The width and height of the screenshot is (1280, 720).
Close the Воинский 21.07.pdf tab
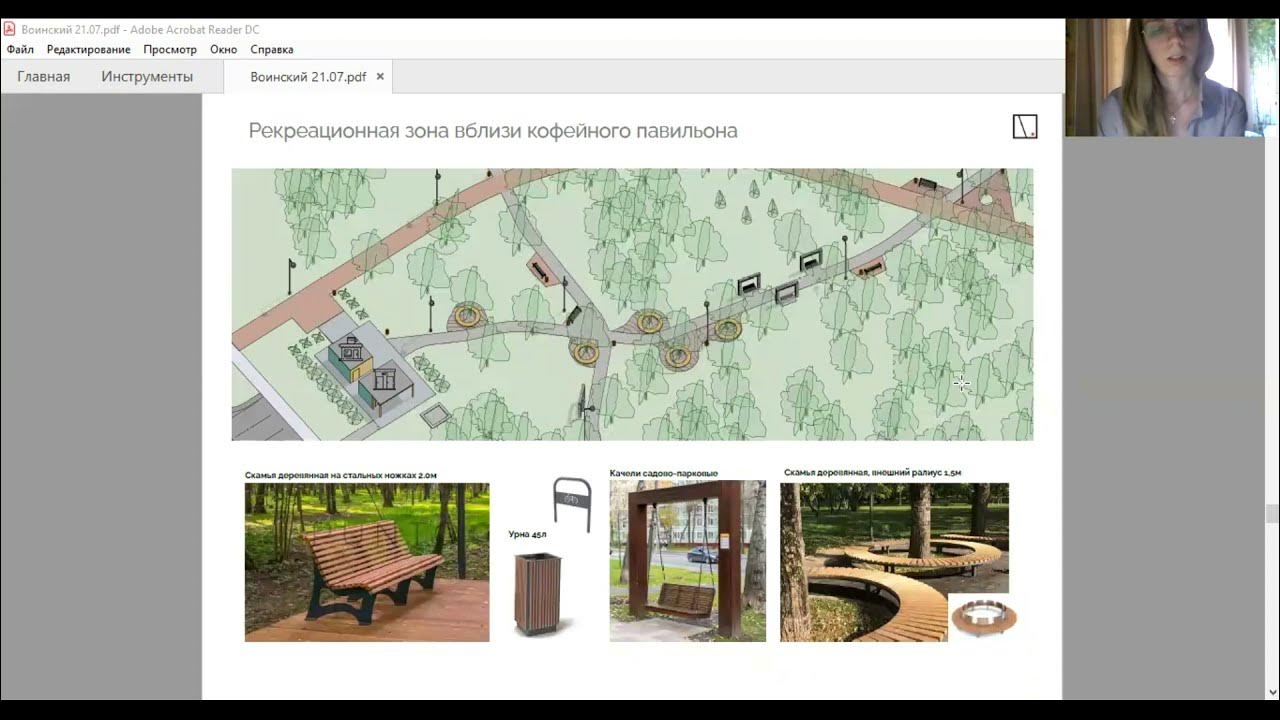380,76
